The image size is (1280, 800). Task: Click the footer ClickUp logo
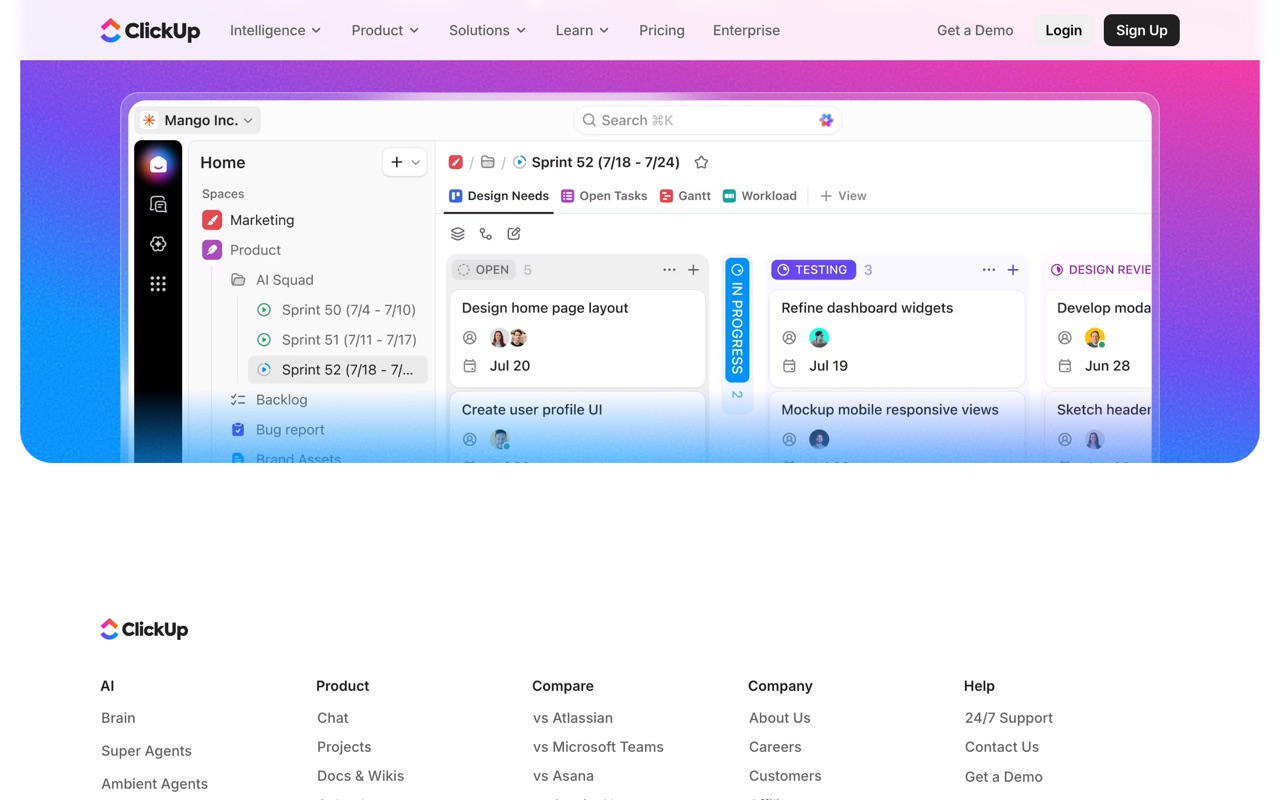click(x=144, y=629)
